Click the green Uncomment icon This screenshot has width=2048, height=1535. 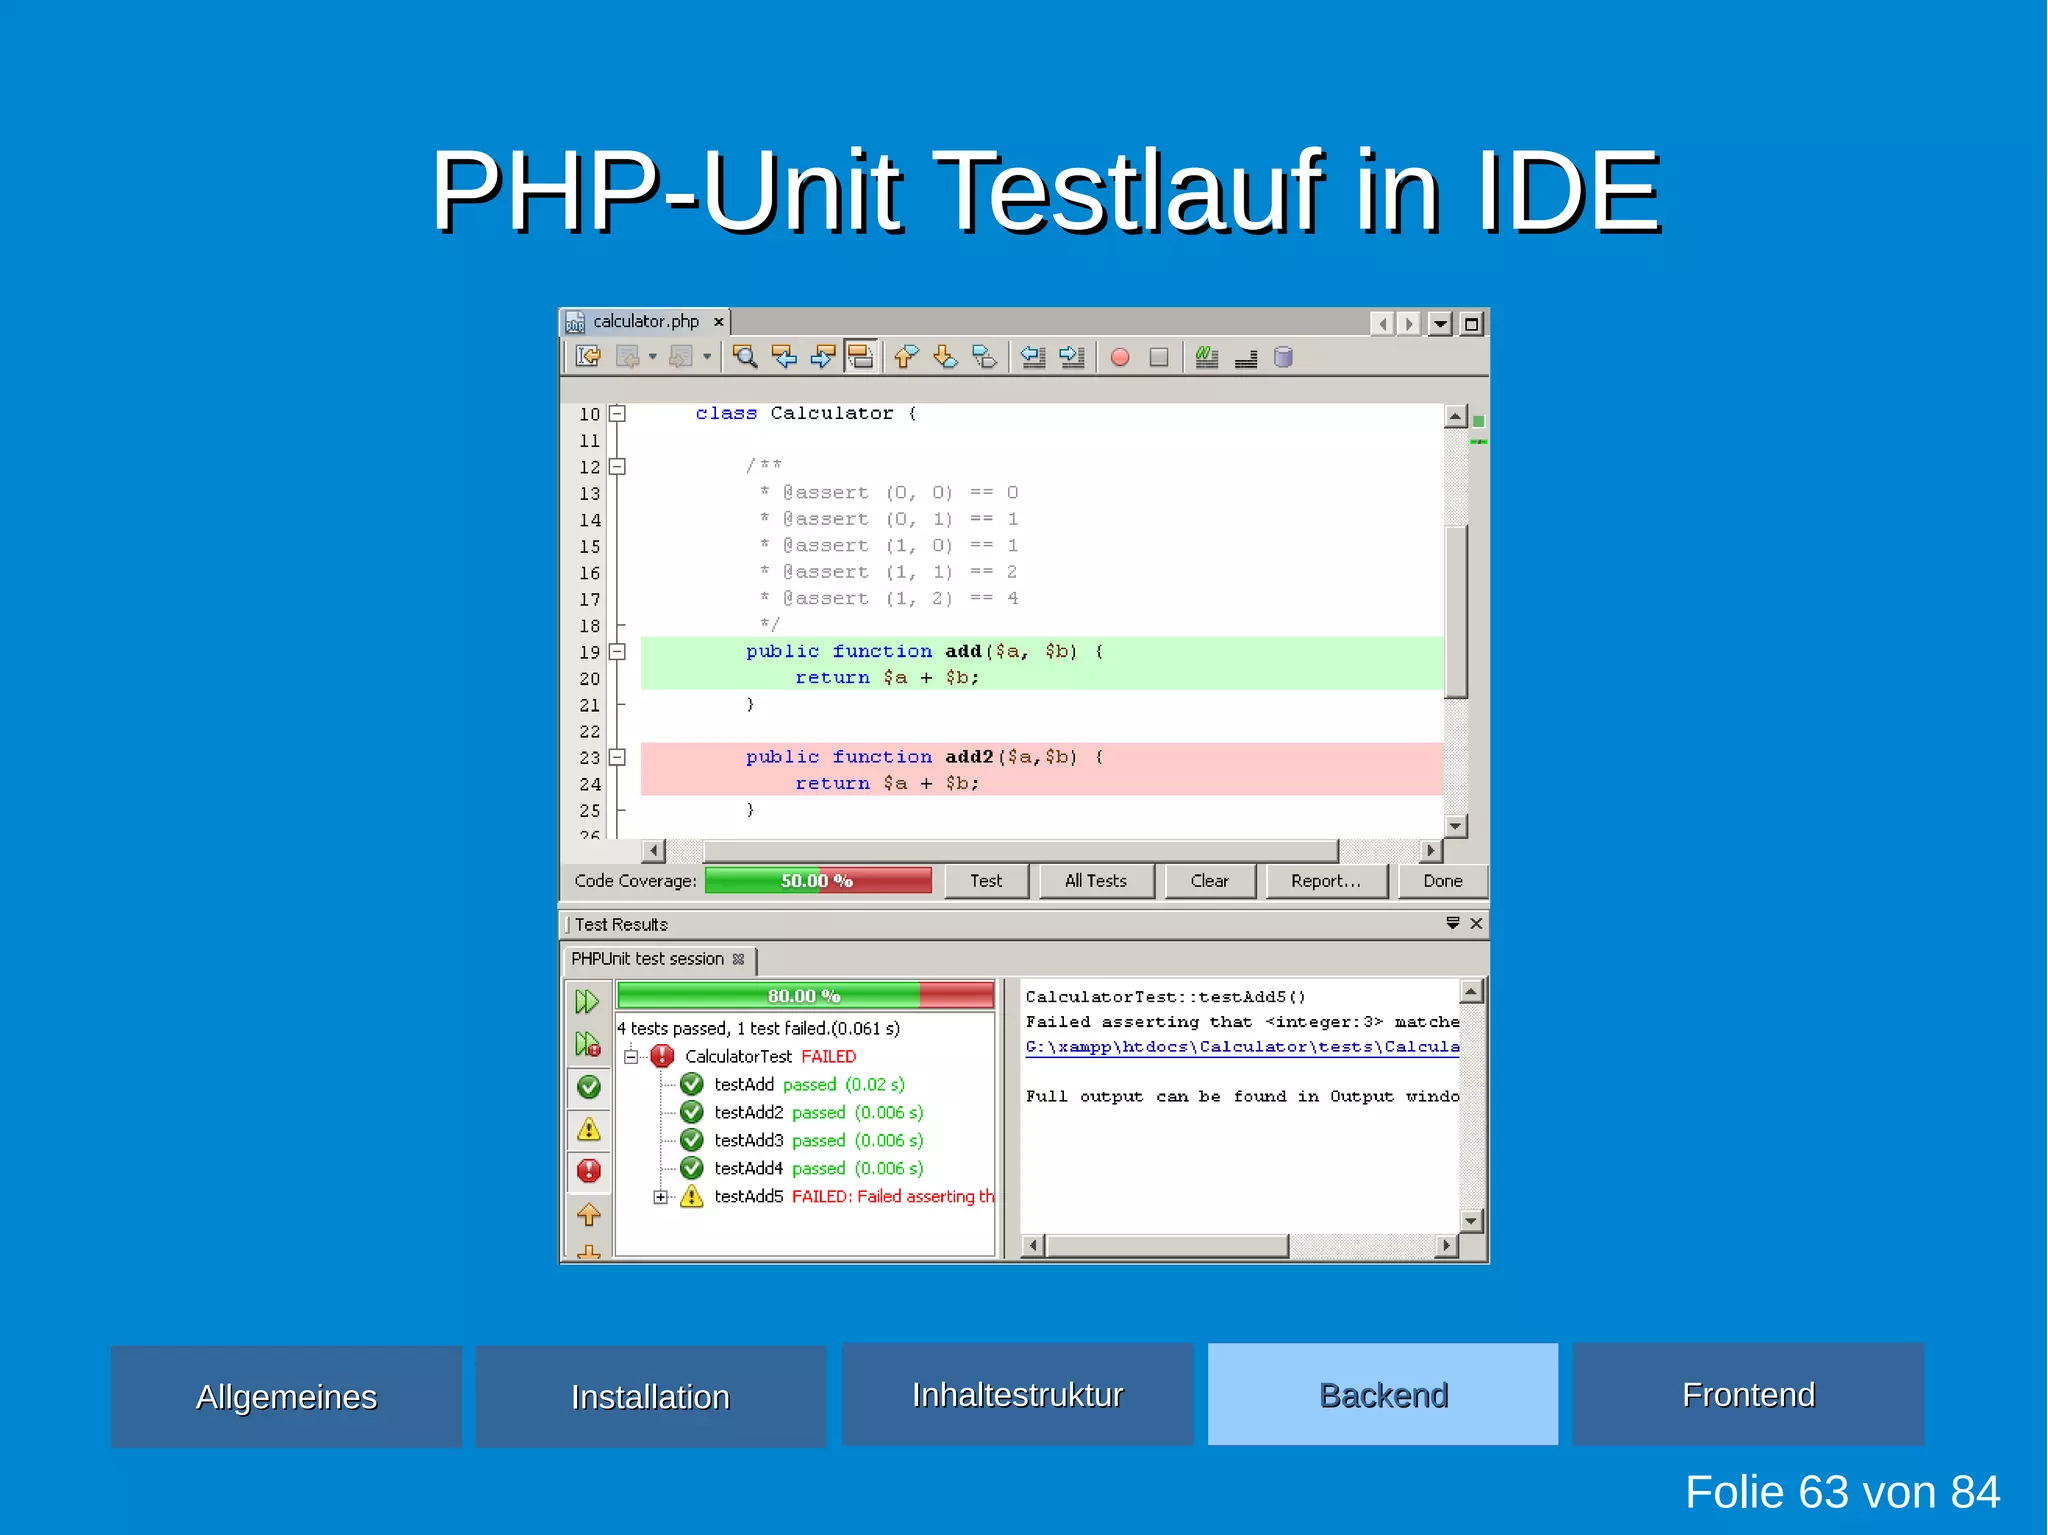(x=1207, y=357)
